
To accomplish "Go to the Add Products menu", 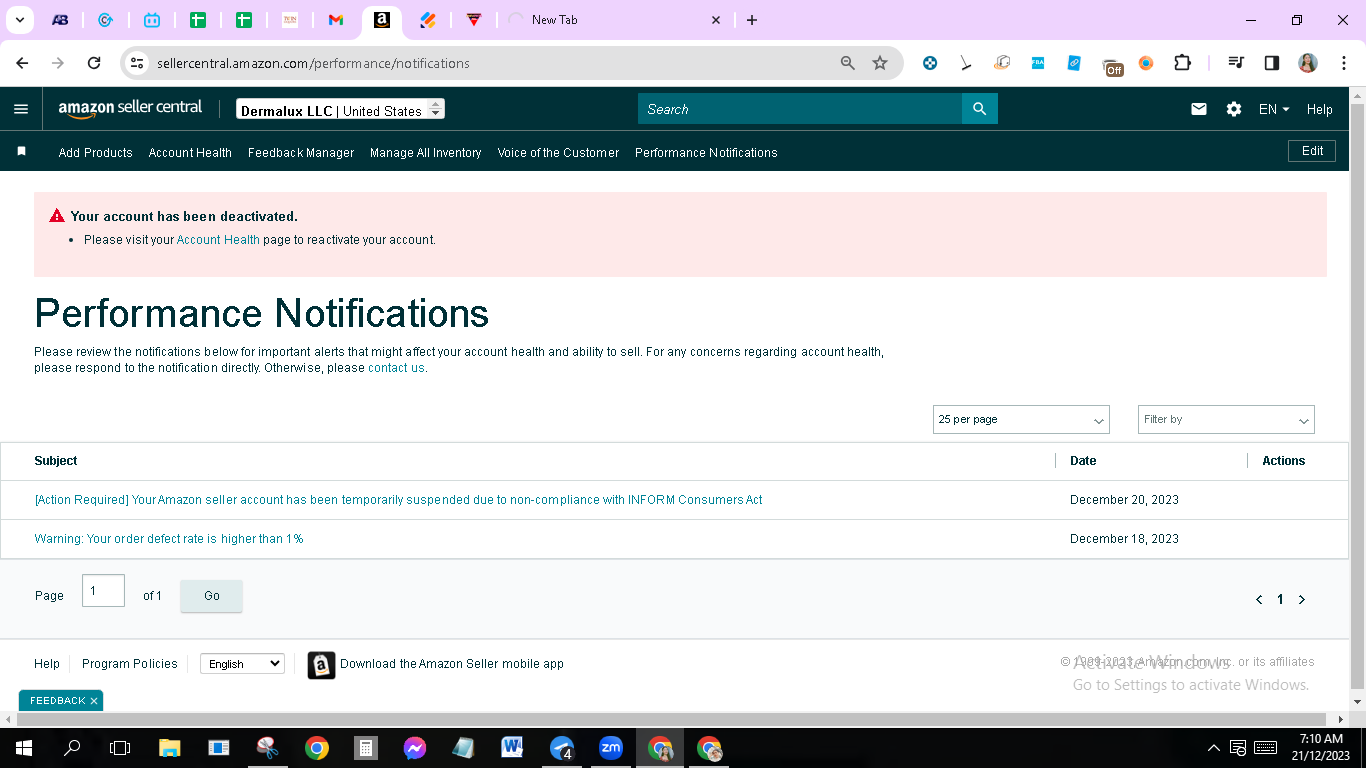I will [96, 153].
